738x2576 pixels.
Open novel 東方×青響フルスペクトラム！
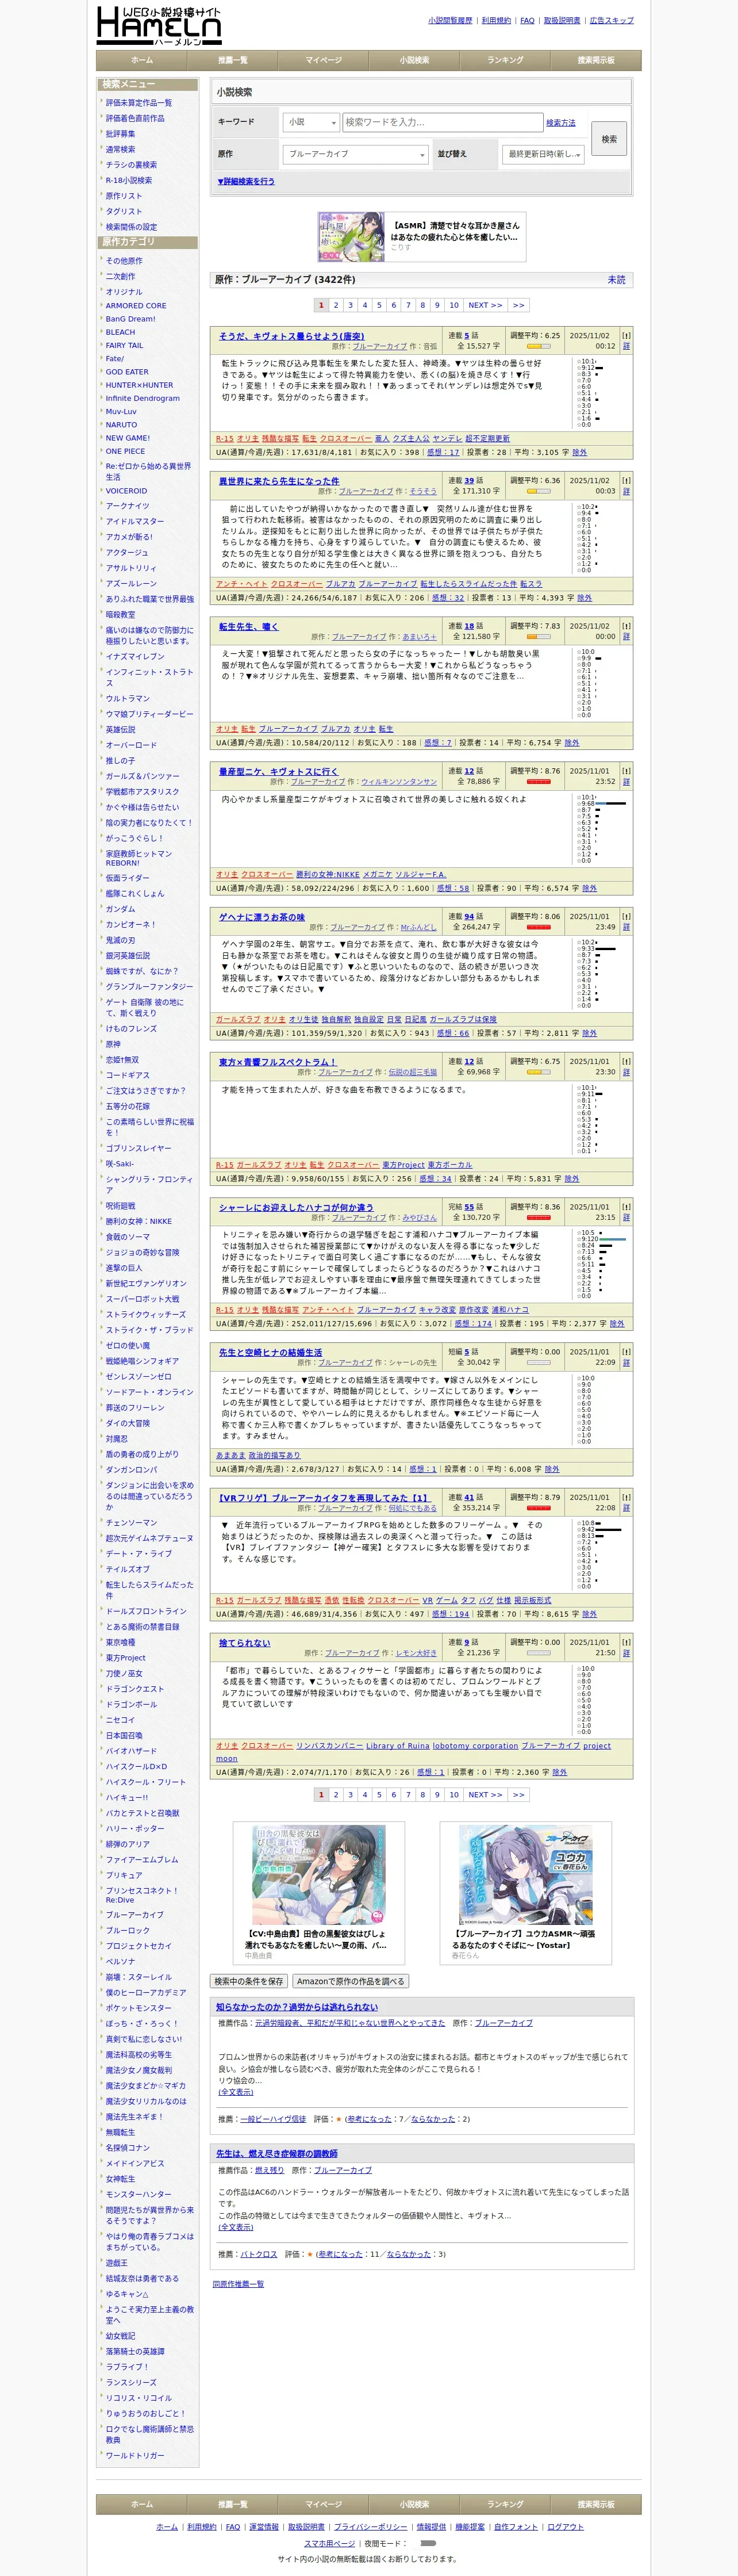tap(278, 1062)
